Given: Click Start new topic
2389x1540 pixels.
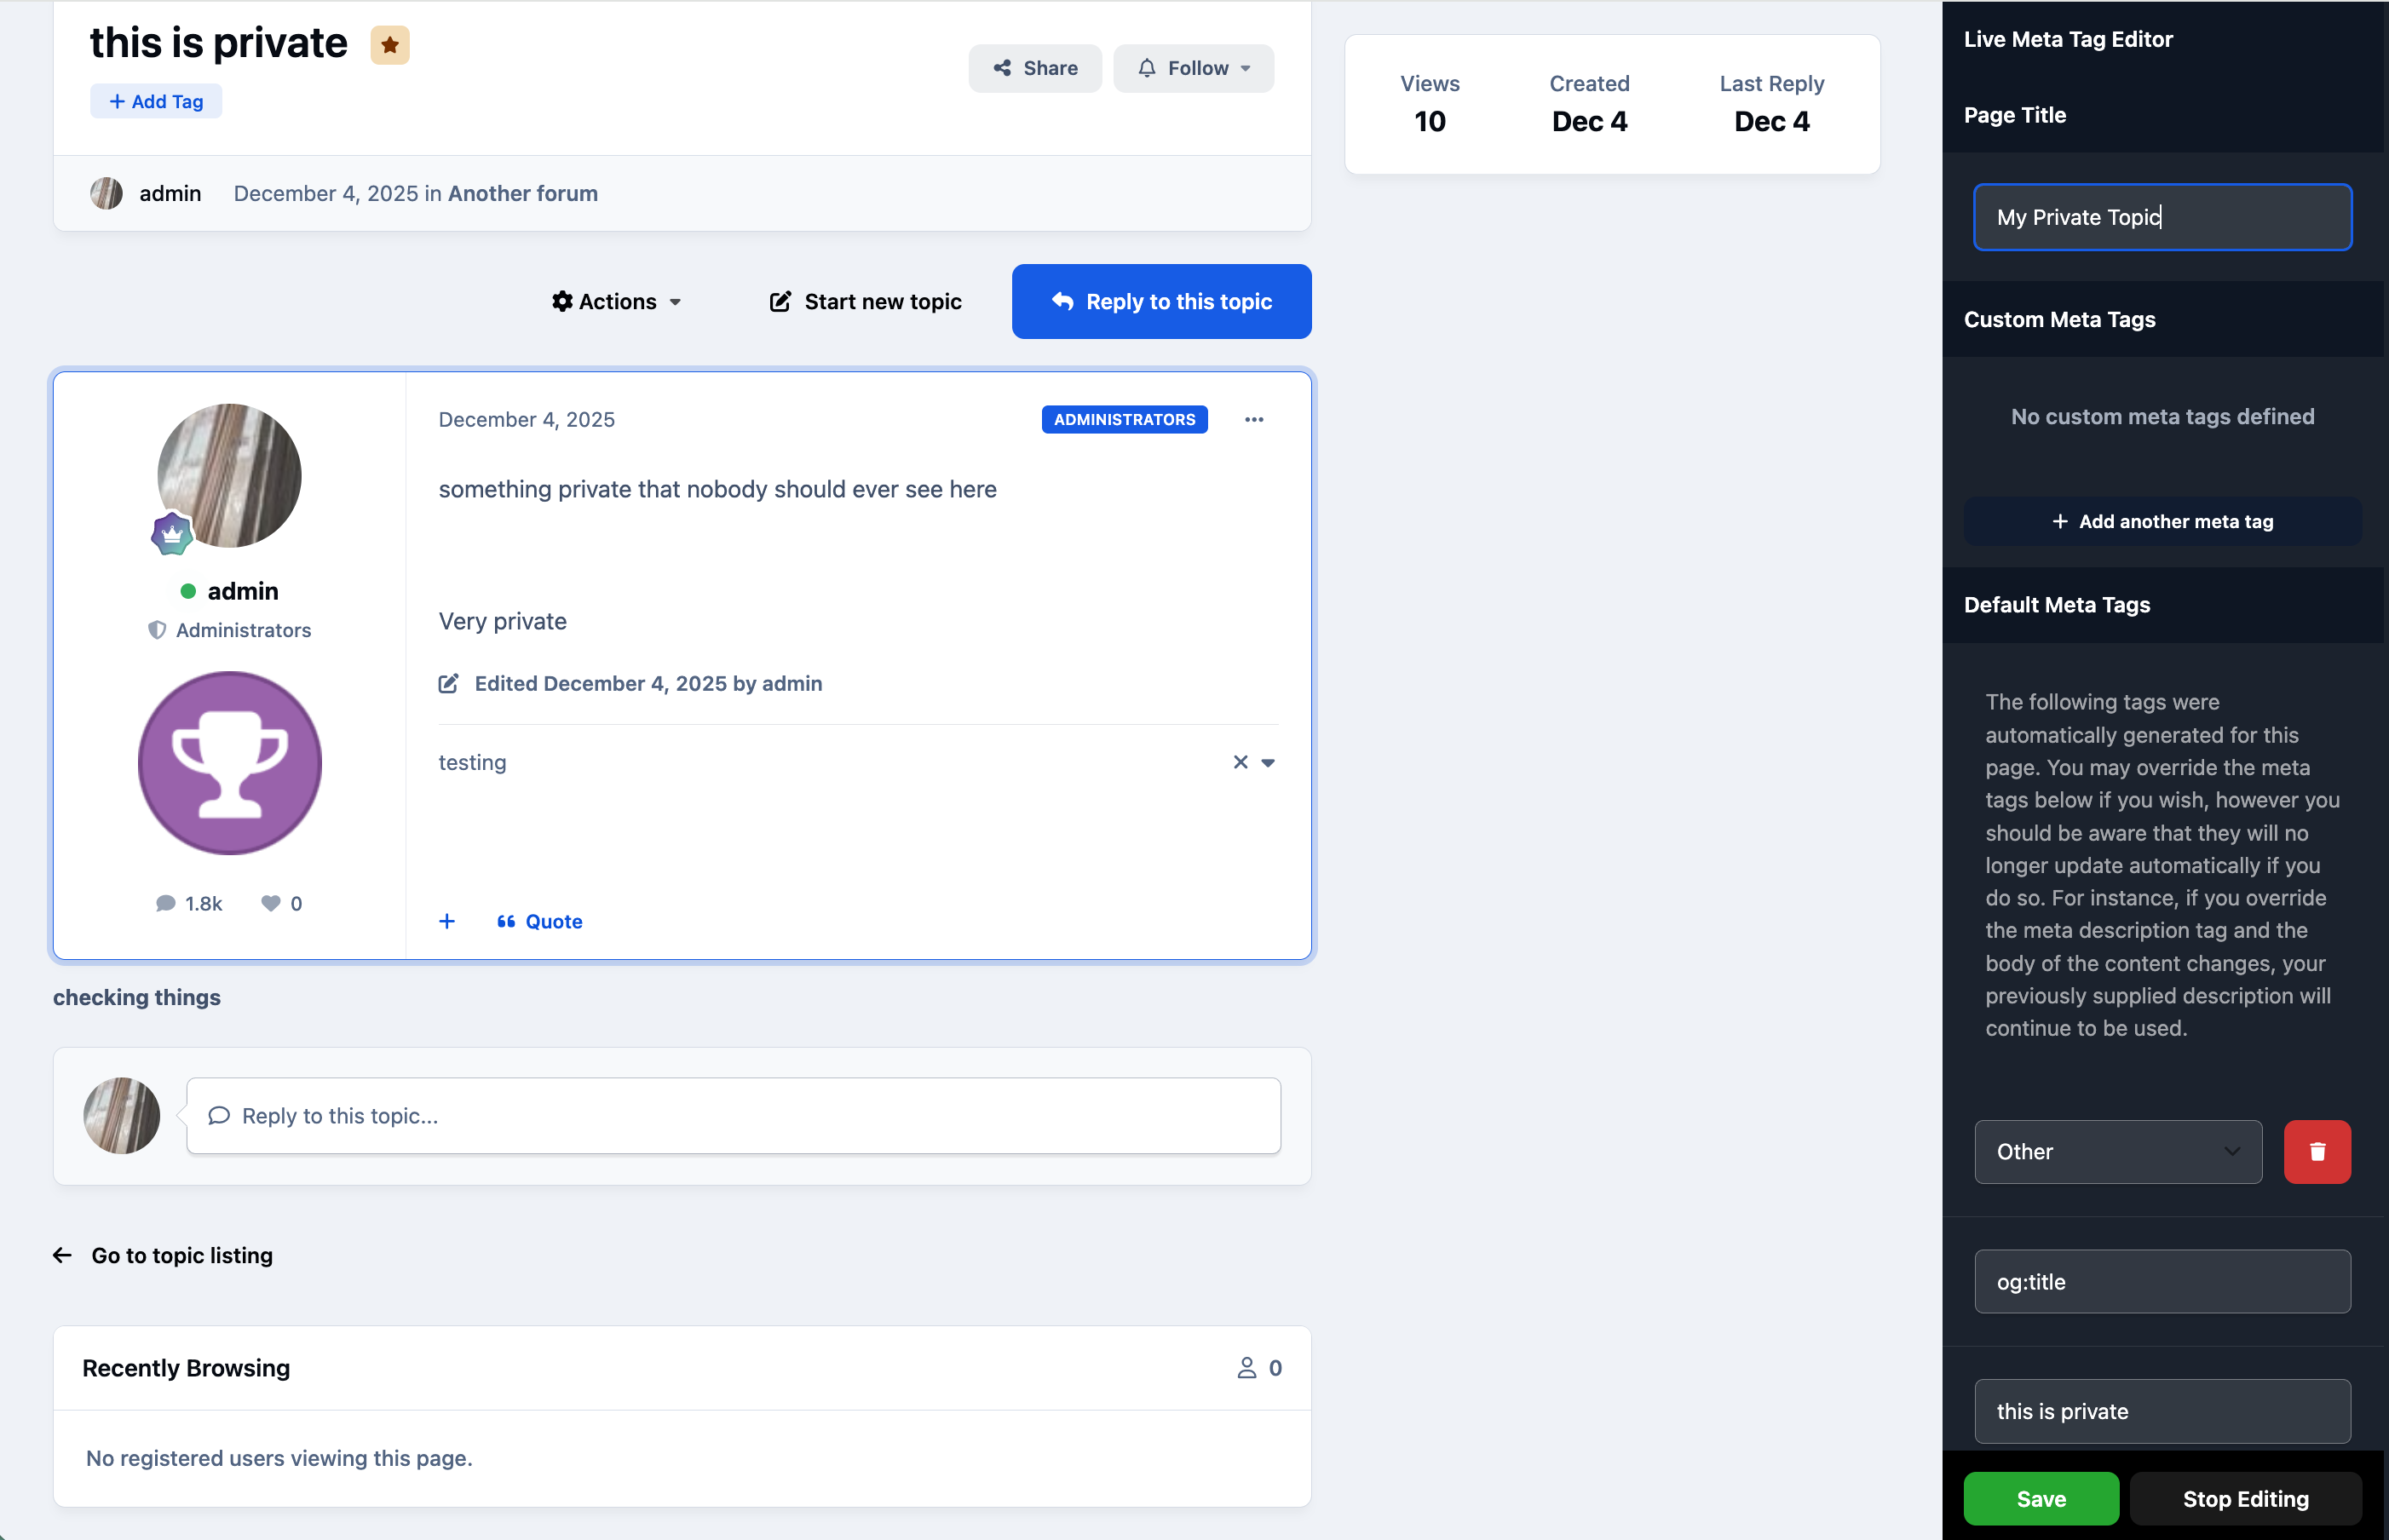Looking at the screenshot, I should click(x=865, y=301).
